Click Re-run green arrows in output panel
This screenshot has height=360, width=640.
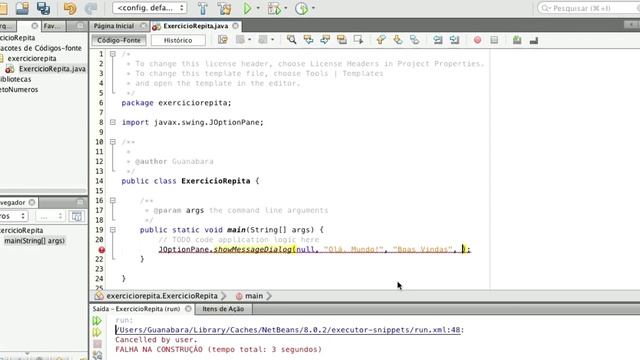pyautogui.click(x=97, y=321)
